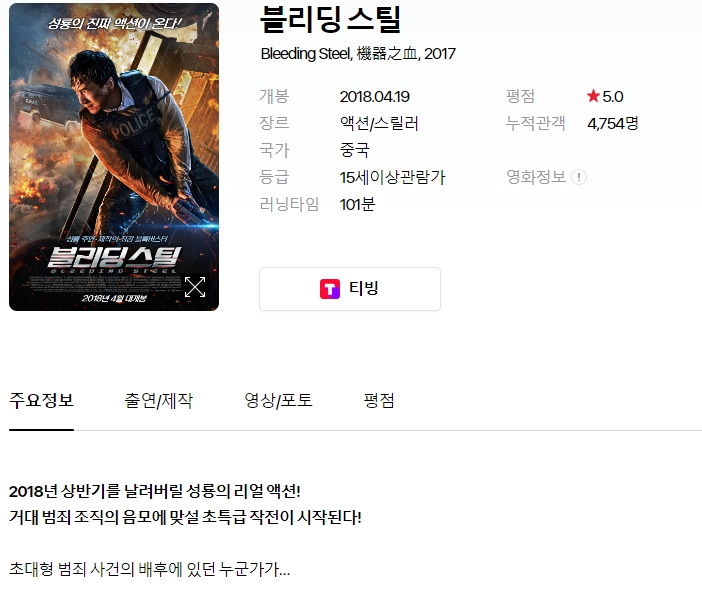Click the bold synopsis headline about 성룡
This screenshot has width=702, height=594.
tap(154, 491)
